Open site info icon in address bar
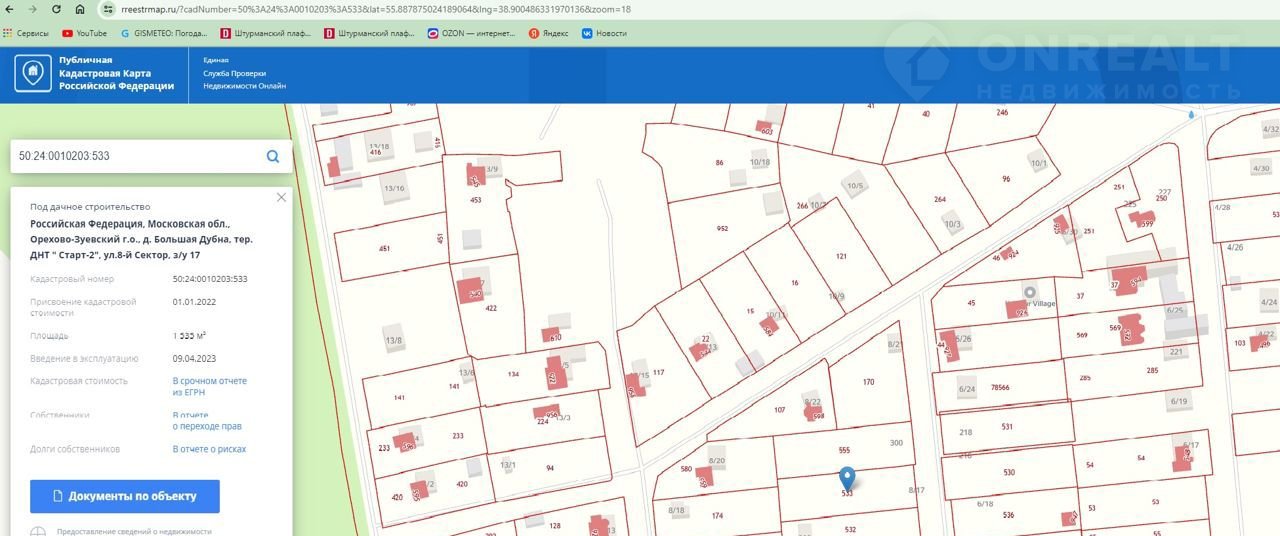The width and height of the screenshot is (1280, 536). (108, 9)
